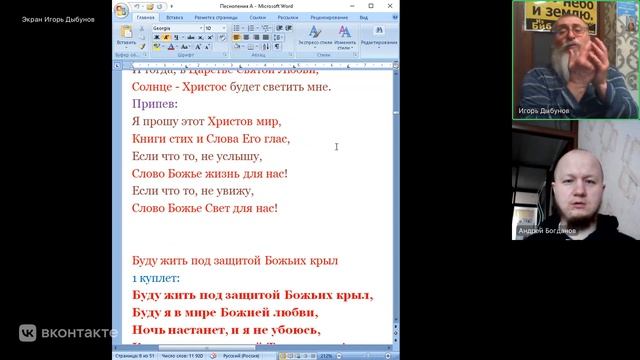640x360 pixels.
Task: Click the Sort A-Z icon
Action: pyautogui.click(x=266, y=47)
